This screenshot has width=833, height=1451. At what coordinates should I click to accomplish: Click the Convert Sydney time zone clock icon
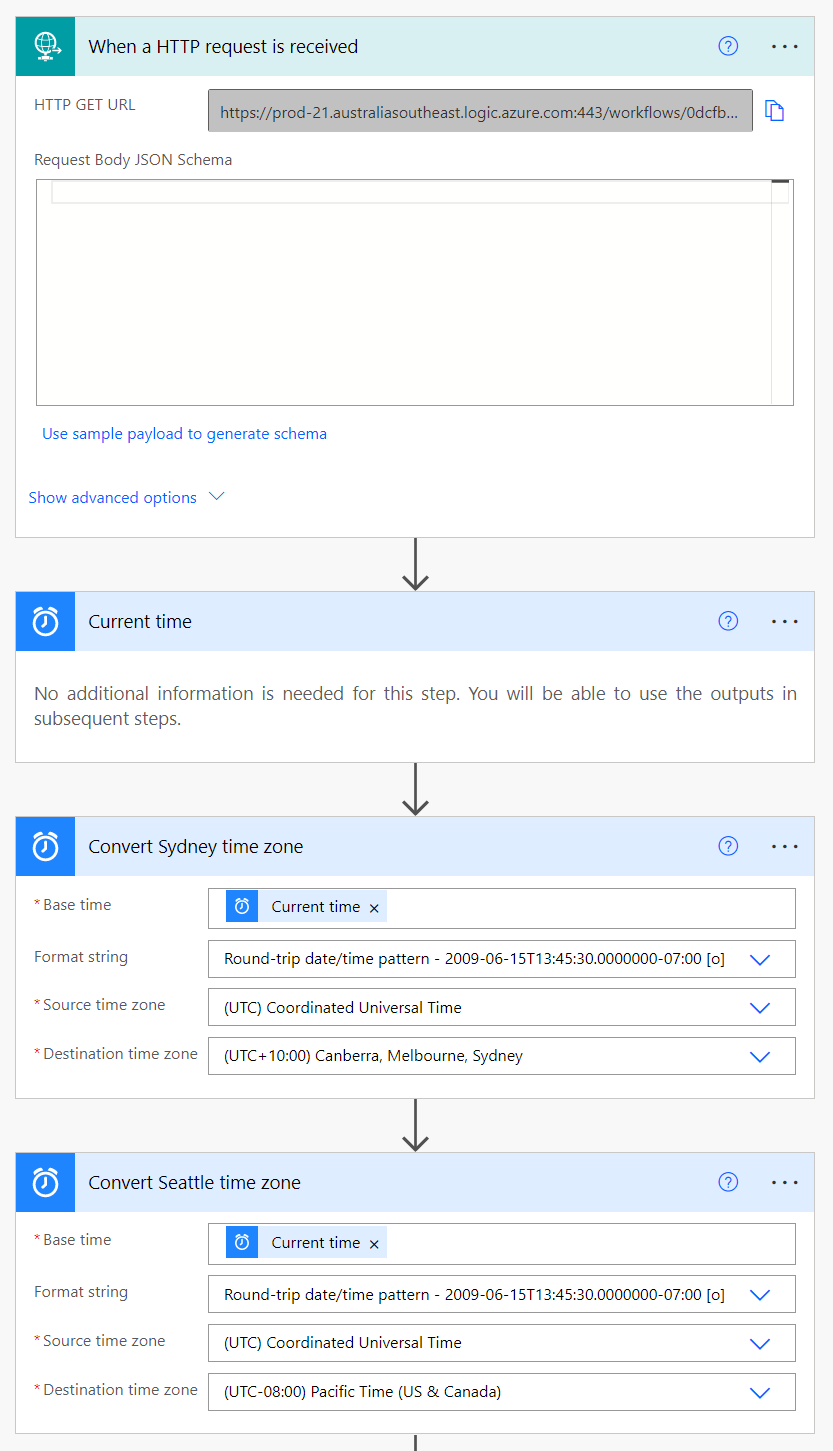tap(45, 846)
